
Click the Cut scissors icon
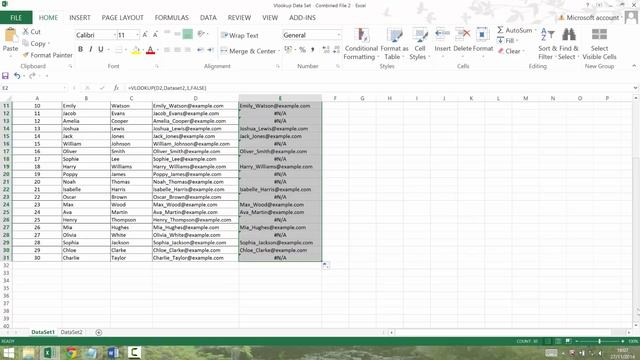(x=26, y=31)
